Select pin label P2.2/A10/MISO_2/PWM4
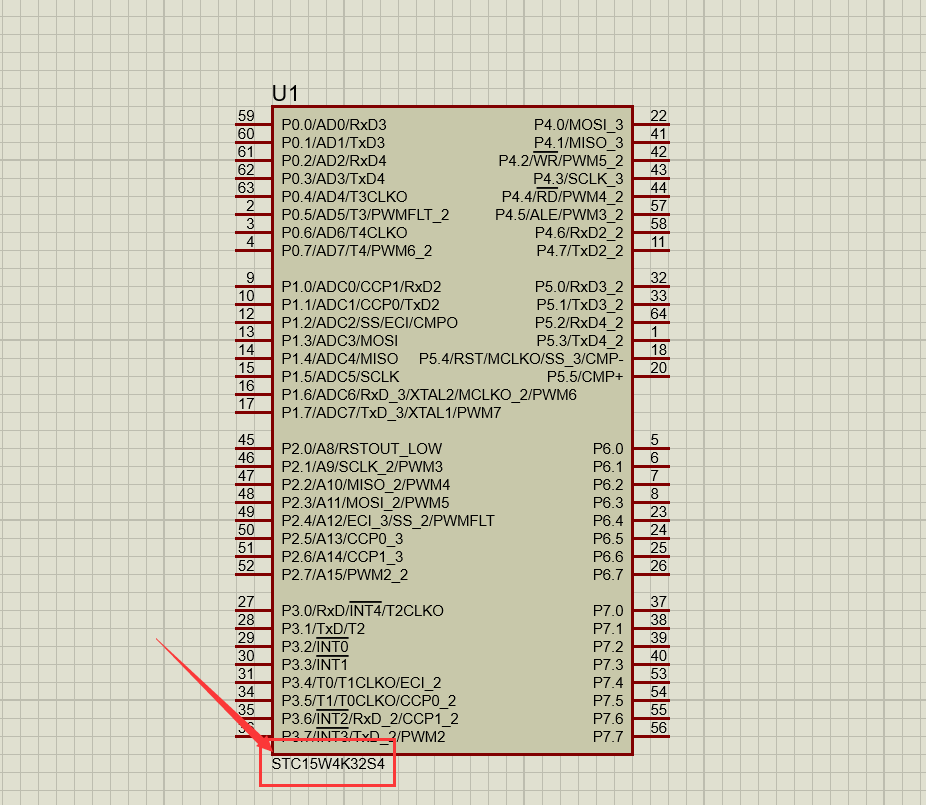This screenshot has width=926, height=805. pyautogui.click(x=366, y=485)
